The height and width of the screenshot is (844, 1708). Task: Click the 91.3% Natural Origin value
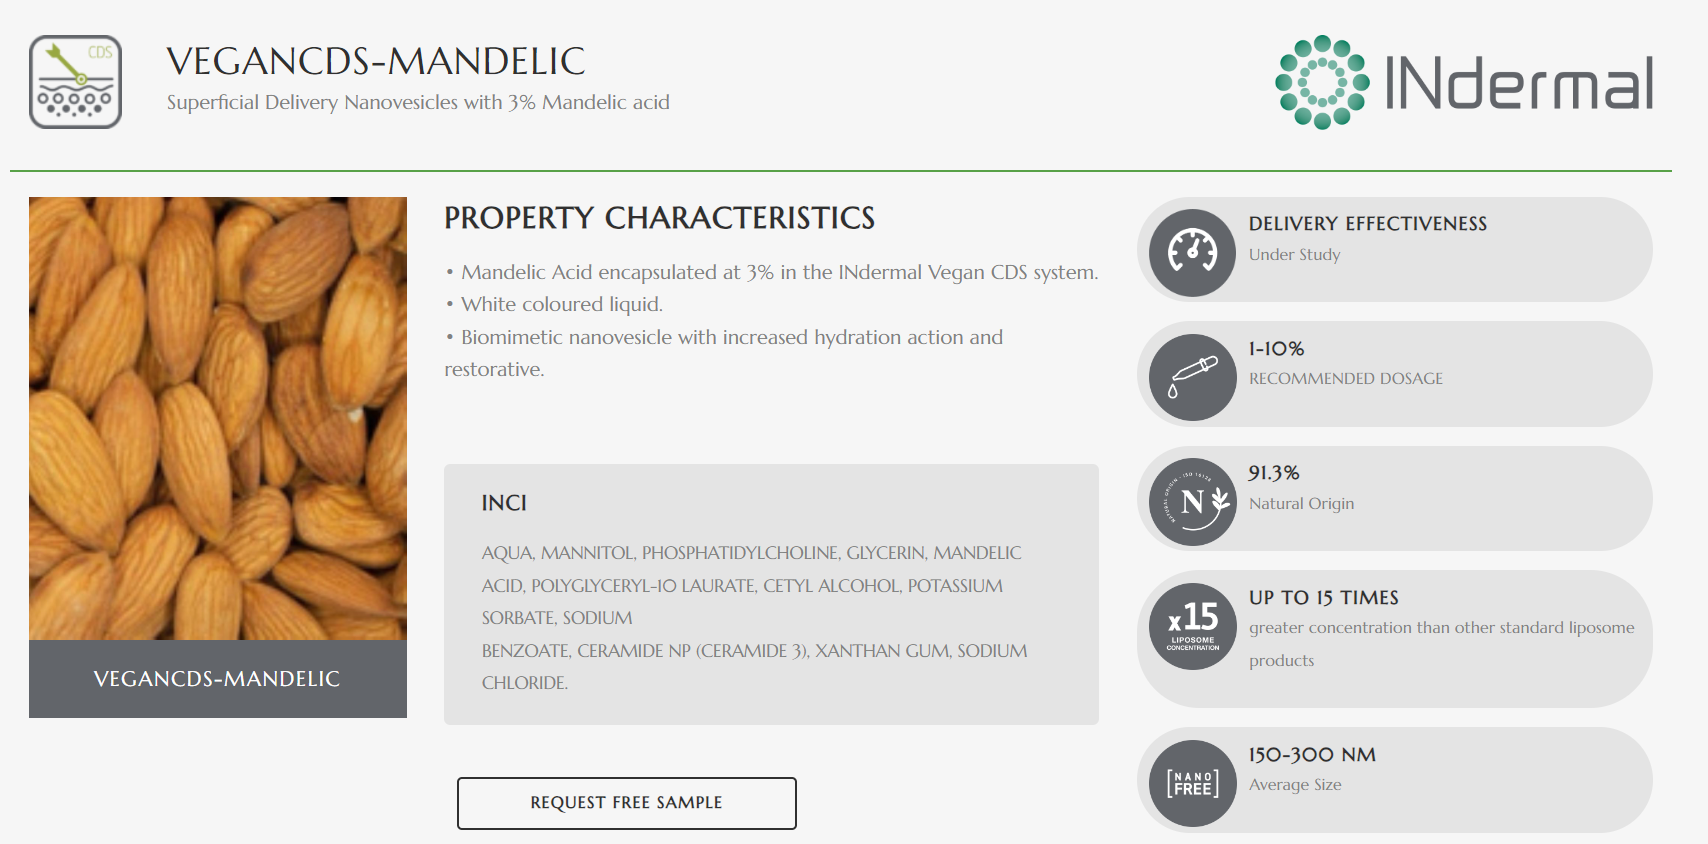coord(1273,473)
